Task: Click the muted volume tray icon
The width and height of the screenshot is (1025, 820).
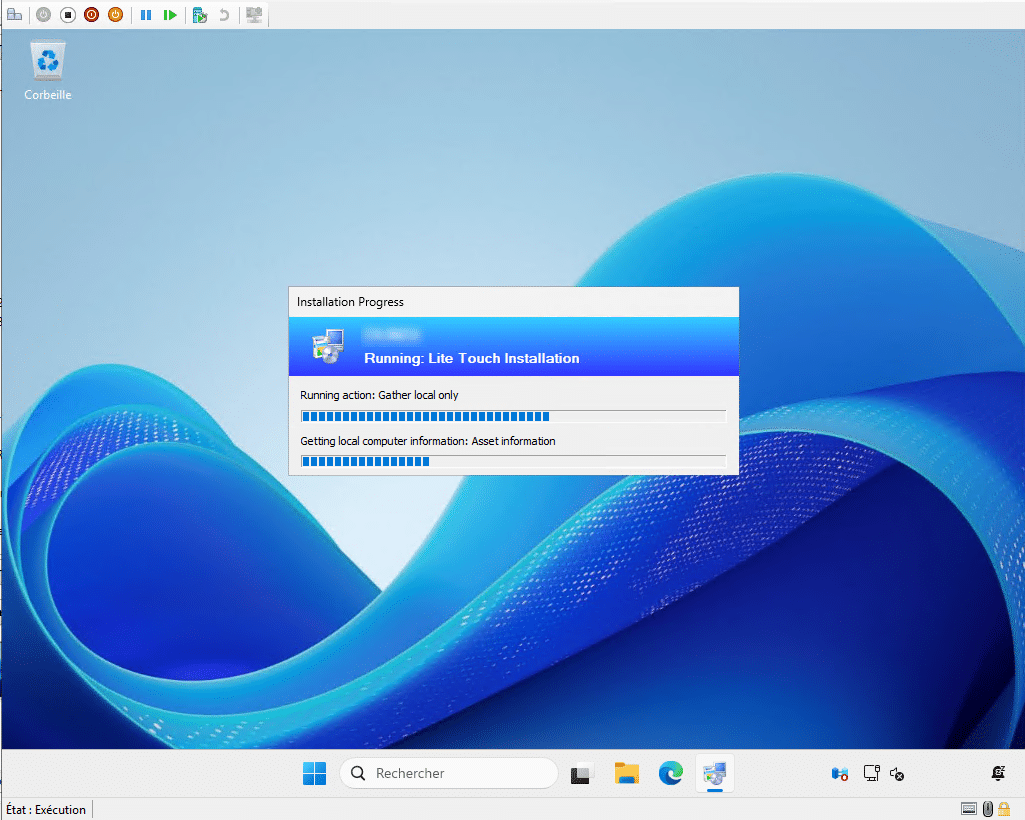Action: pos(897,773)
